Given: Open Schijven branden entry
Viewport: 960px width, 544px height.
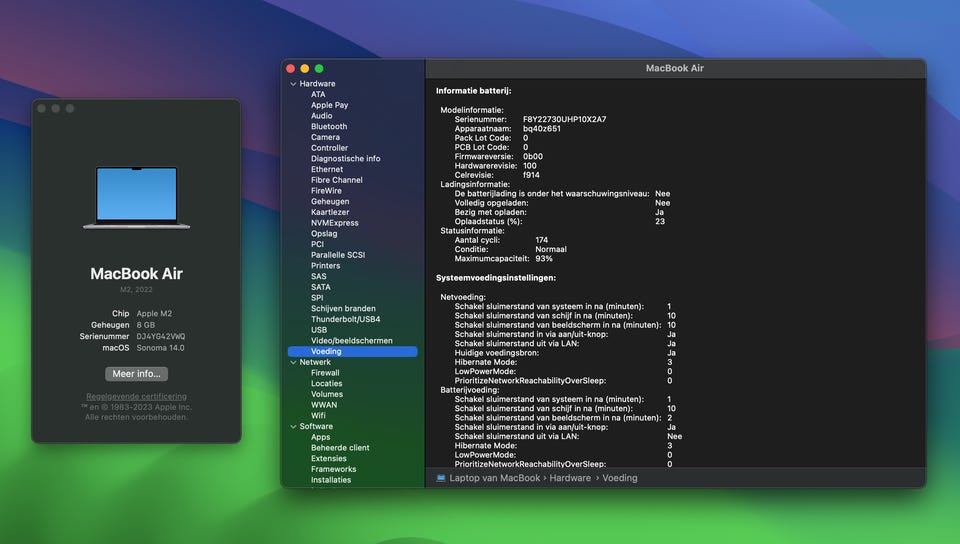Looking at the screenshot, I should [x=343, y=308].
